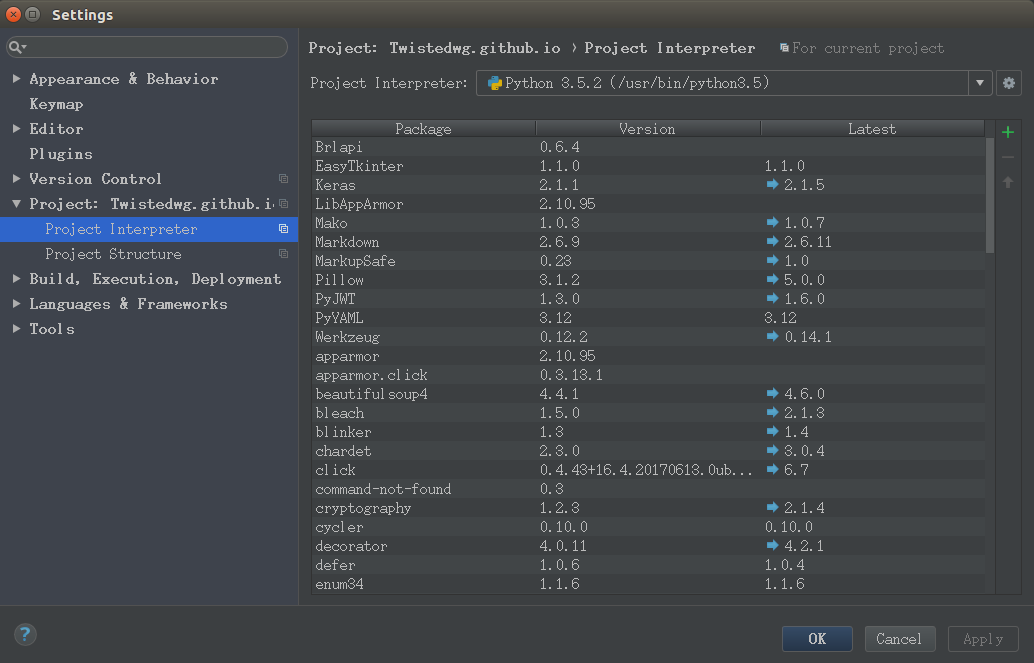1034x663 pixels.
Task: Click the copy icon beside Version Control
Action: tap(284, 179)
